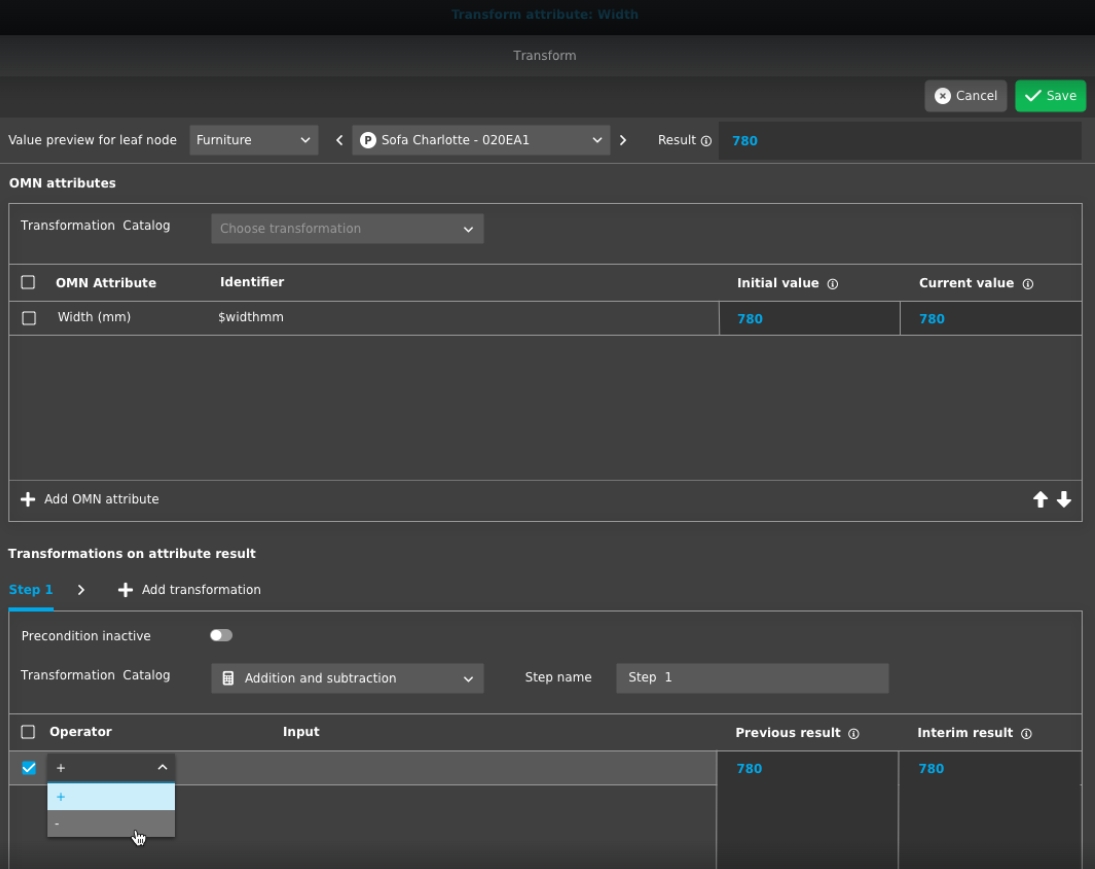Viewport: 1095px width, 869px height.
Task: Click the Interim result info icon
Action: pyautogui.click(x=1025, y=734)
